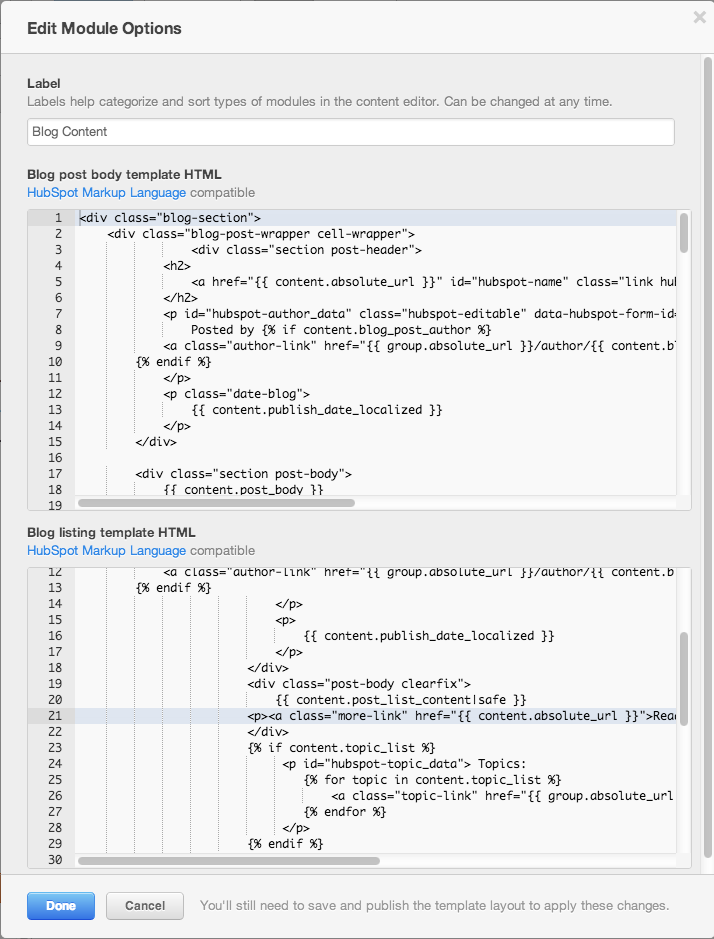Click horizontal scrollbar of listing template editor
This screenshot has width=714, height=939.
click(x=229, y=861)
